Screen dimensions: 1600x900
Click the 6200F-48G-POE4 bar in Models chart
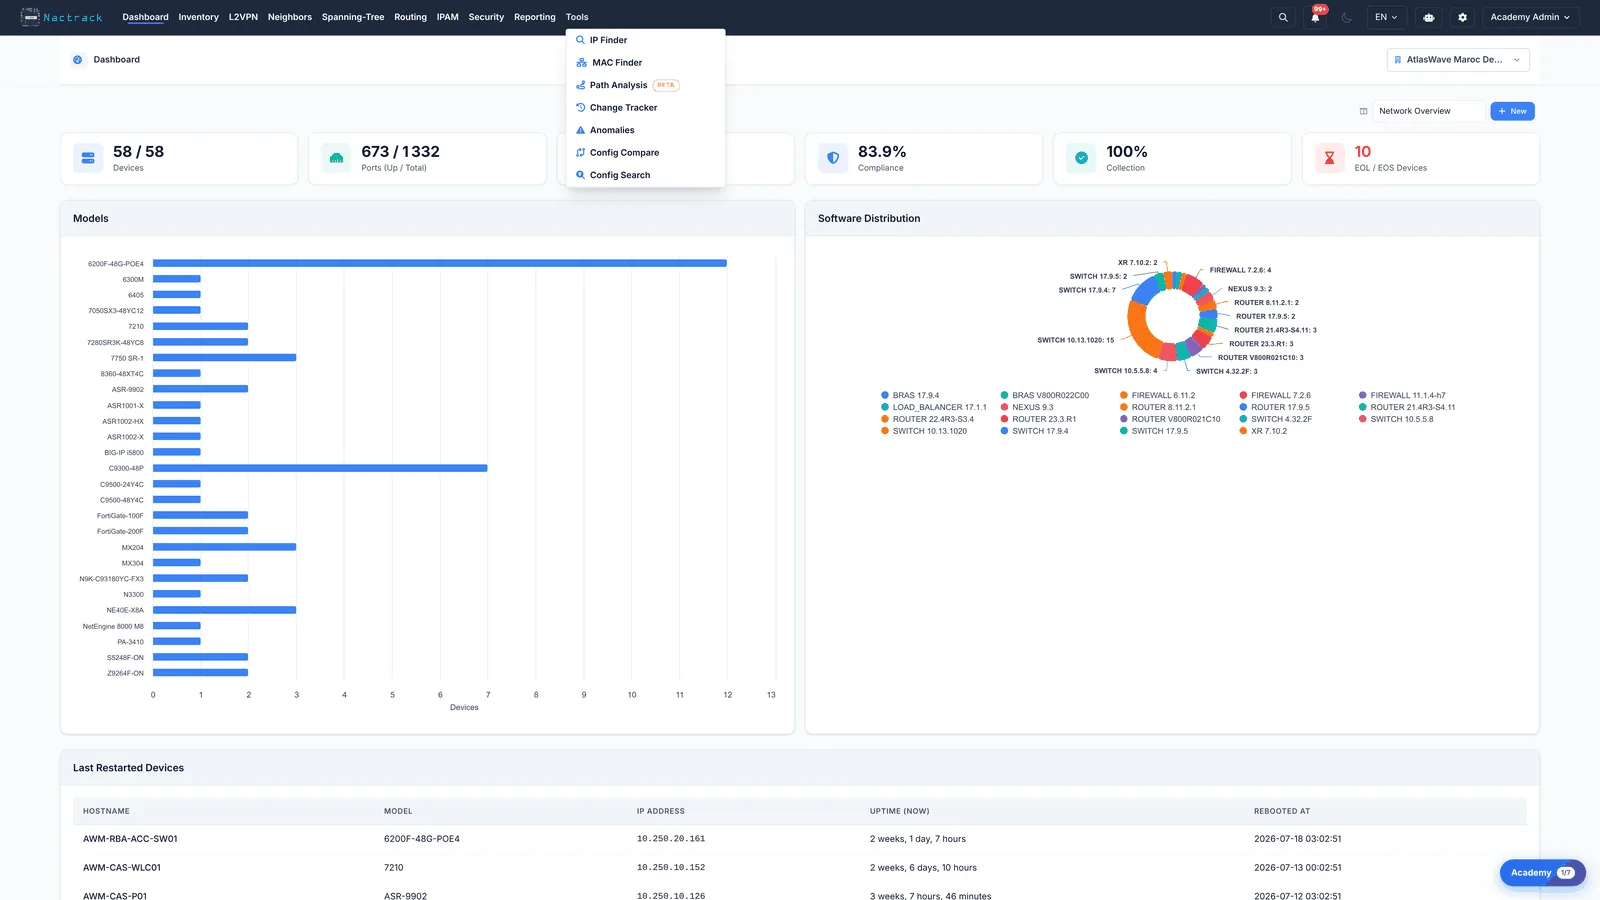440,263
